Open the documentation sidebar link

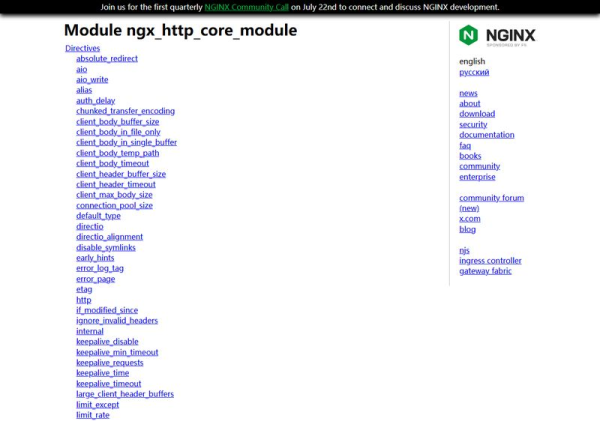pyautogui.click(x=487, y=135)
